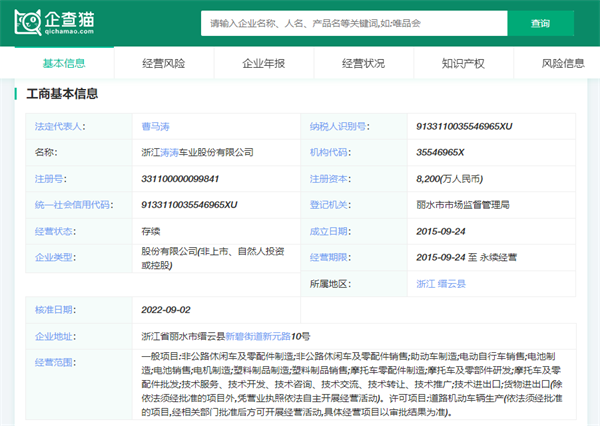Click the 注册资本 label
This screenshot has height=426, width=600.
coord(330,179)
